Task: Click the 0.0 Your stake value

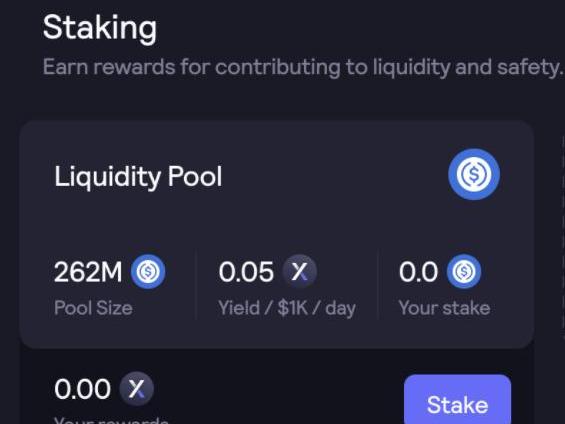Action: 418,272
